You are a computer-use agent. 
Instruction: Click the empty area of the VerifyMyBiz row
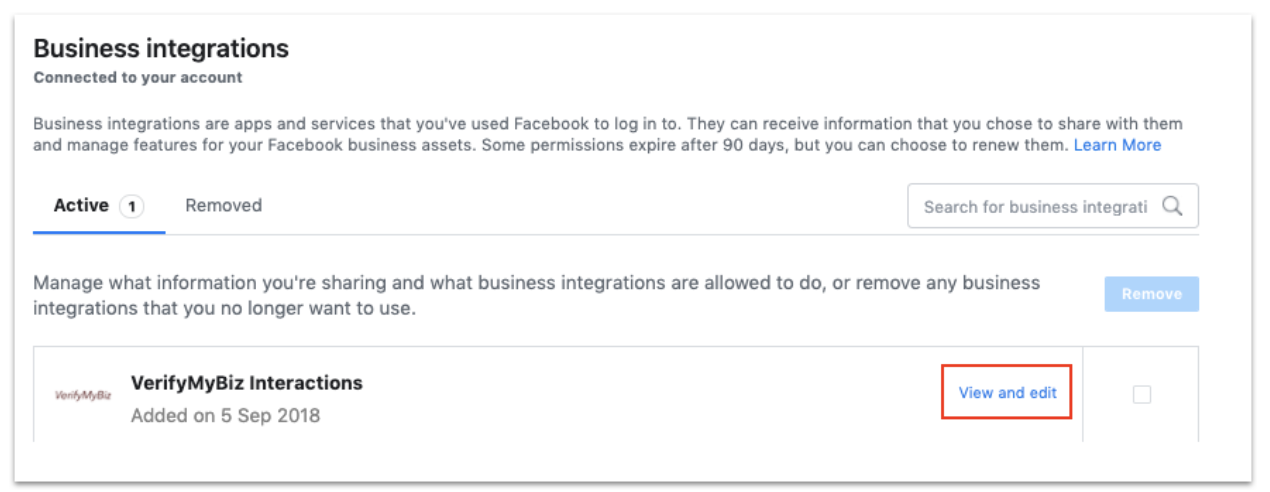(x=650, y=395)
